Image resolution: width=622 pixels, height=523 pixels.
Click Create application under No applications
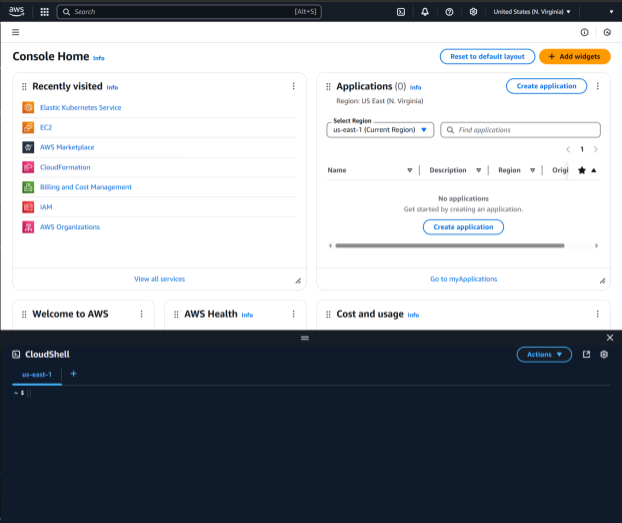(463, 227)
